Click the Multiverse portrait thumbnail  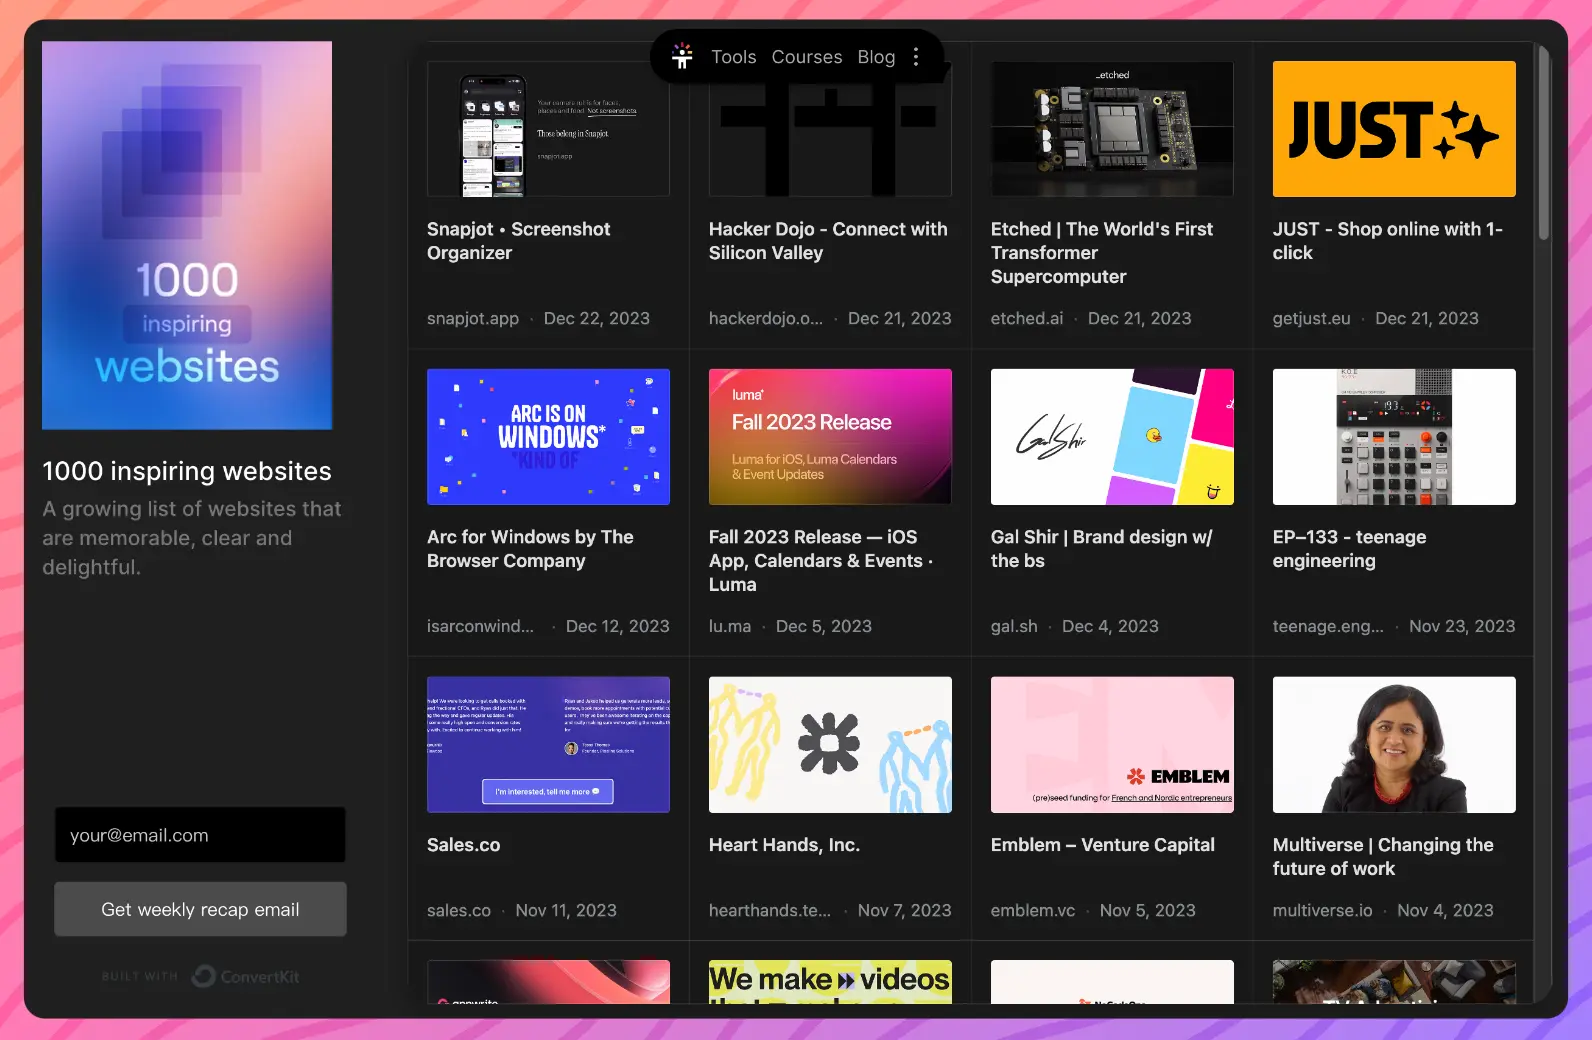click(1393, 745)
